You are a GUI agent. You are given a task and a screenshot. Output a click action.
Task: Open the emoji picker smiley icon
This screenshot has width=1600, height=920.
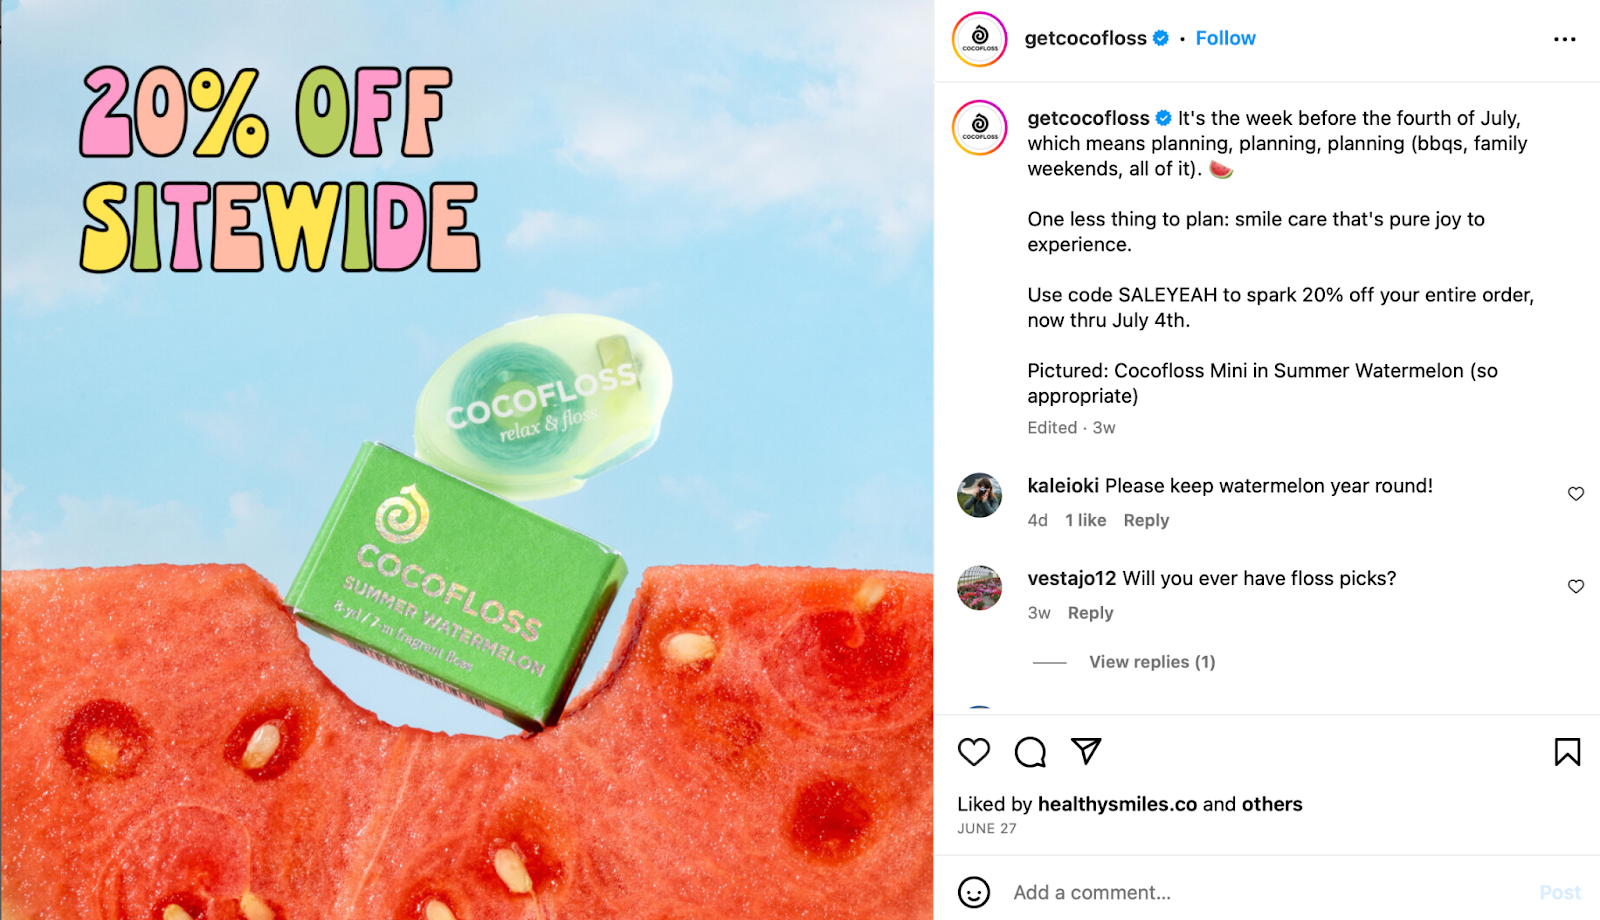[974, 892]
